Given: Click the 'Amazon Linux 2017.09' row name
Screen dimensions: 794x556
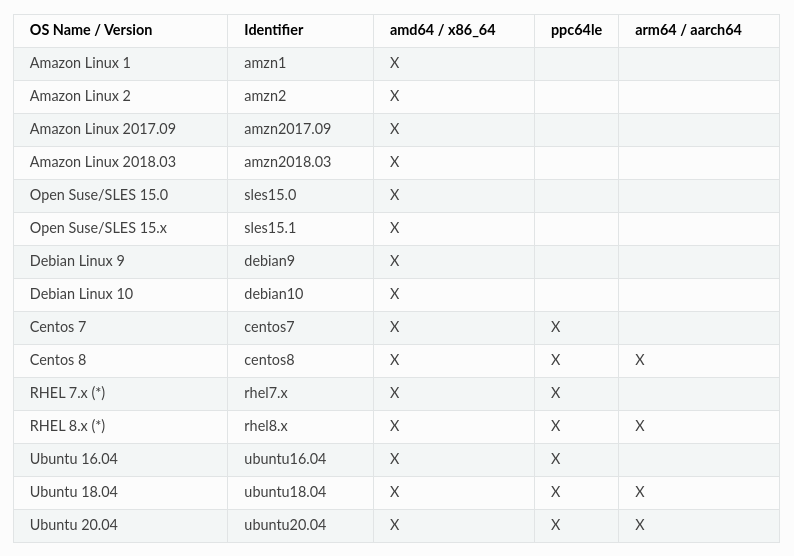Looking at the screenshot, I should [102, 129].
